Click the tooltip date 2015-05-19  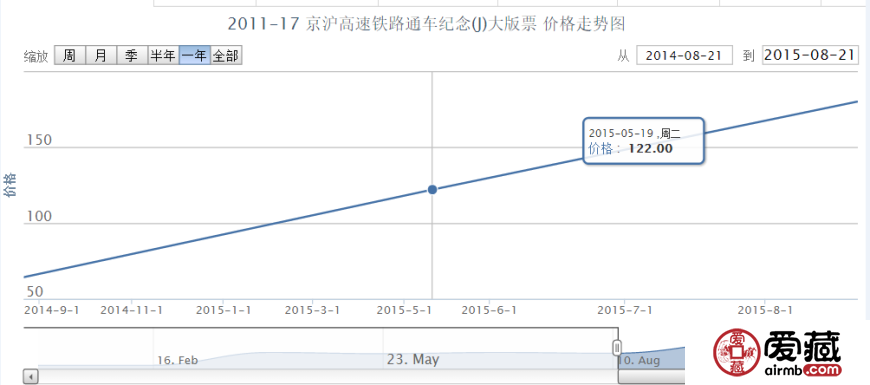tap(620, 133)
